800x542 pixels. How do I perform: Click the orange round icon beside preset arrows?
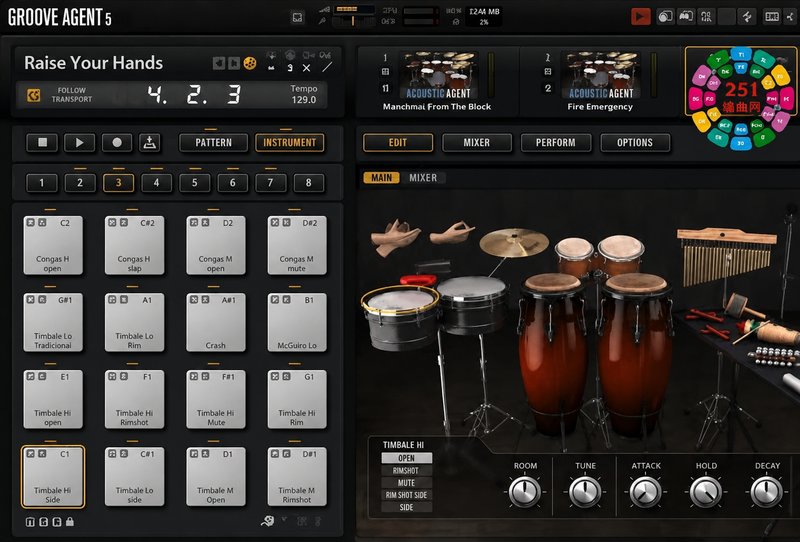(x=249, y=63)
